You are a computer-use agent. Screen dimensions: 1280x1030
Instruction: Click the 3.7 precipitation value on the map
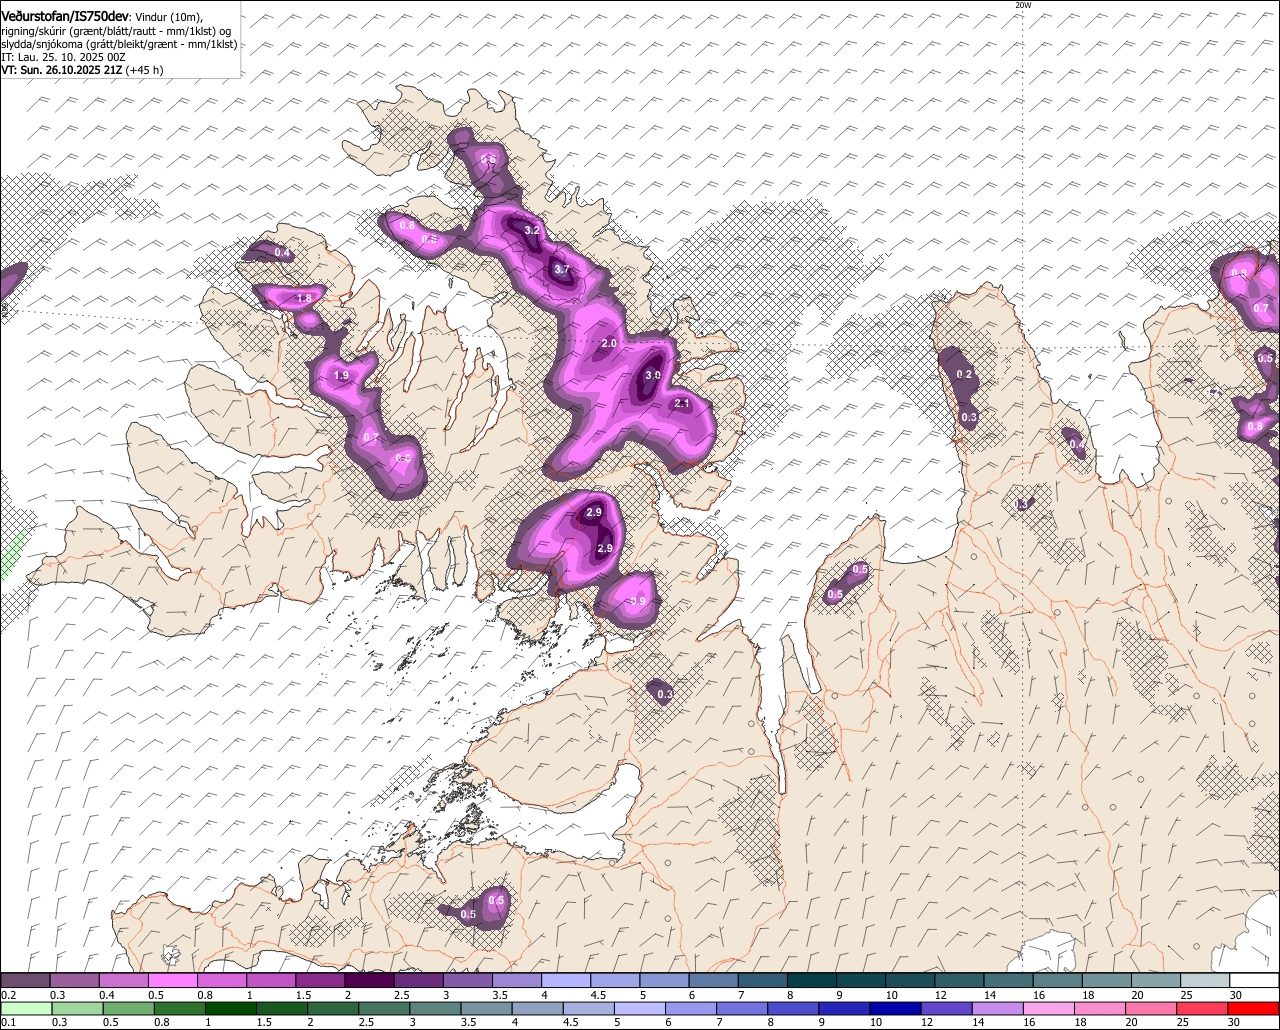point(561,269)
